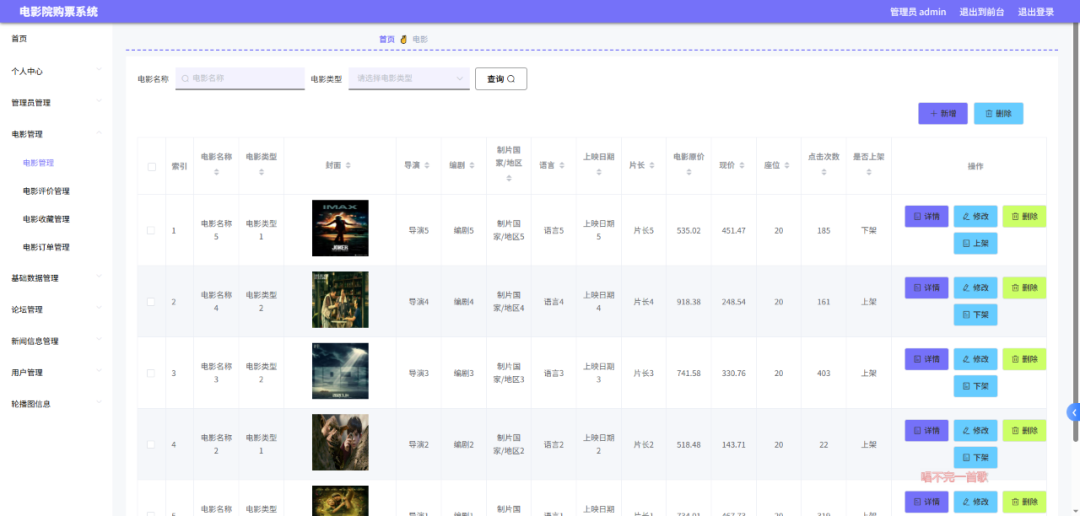Expand the 管理员管理 sidebar menu
Screen dimensions: 1080x516
(56, 103)
